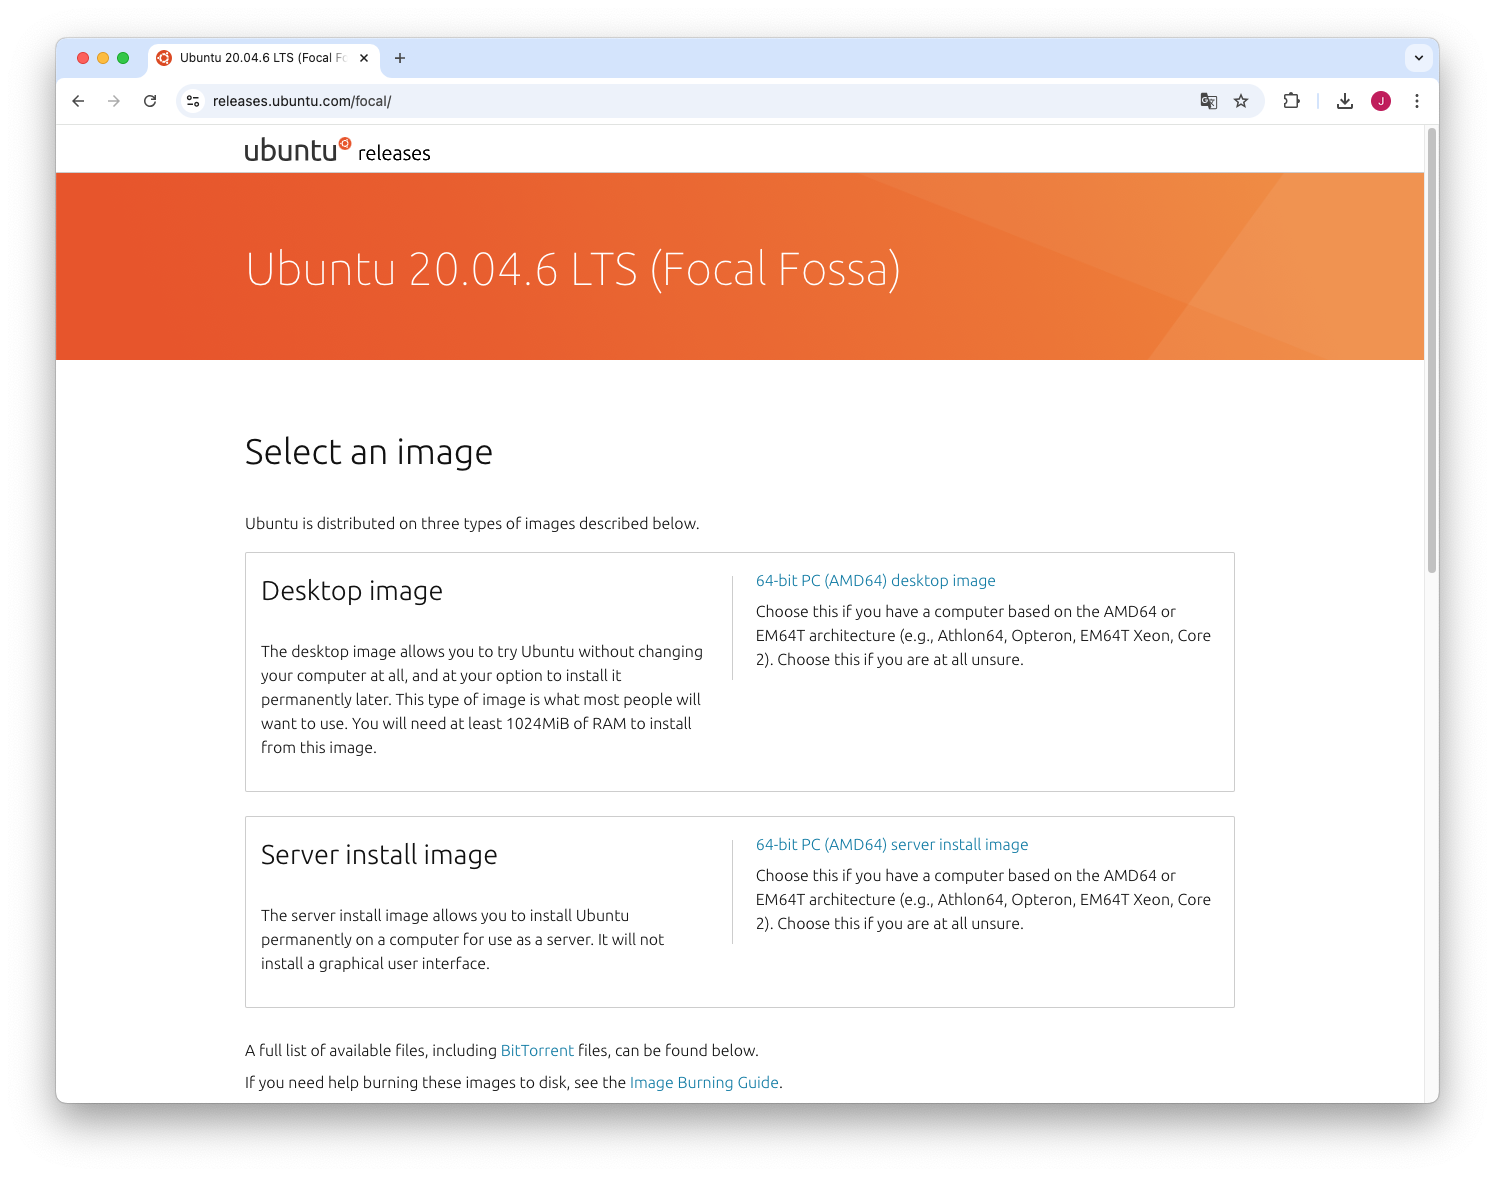The image size is (1495, 1177).
Task: Open a new tab with plus button
Action: point(400,58)
